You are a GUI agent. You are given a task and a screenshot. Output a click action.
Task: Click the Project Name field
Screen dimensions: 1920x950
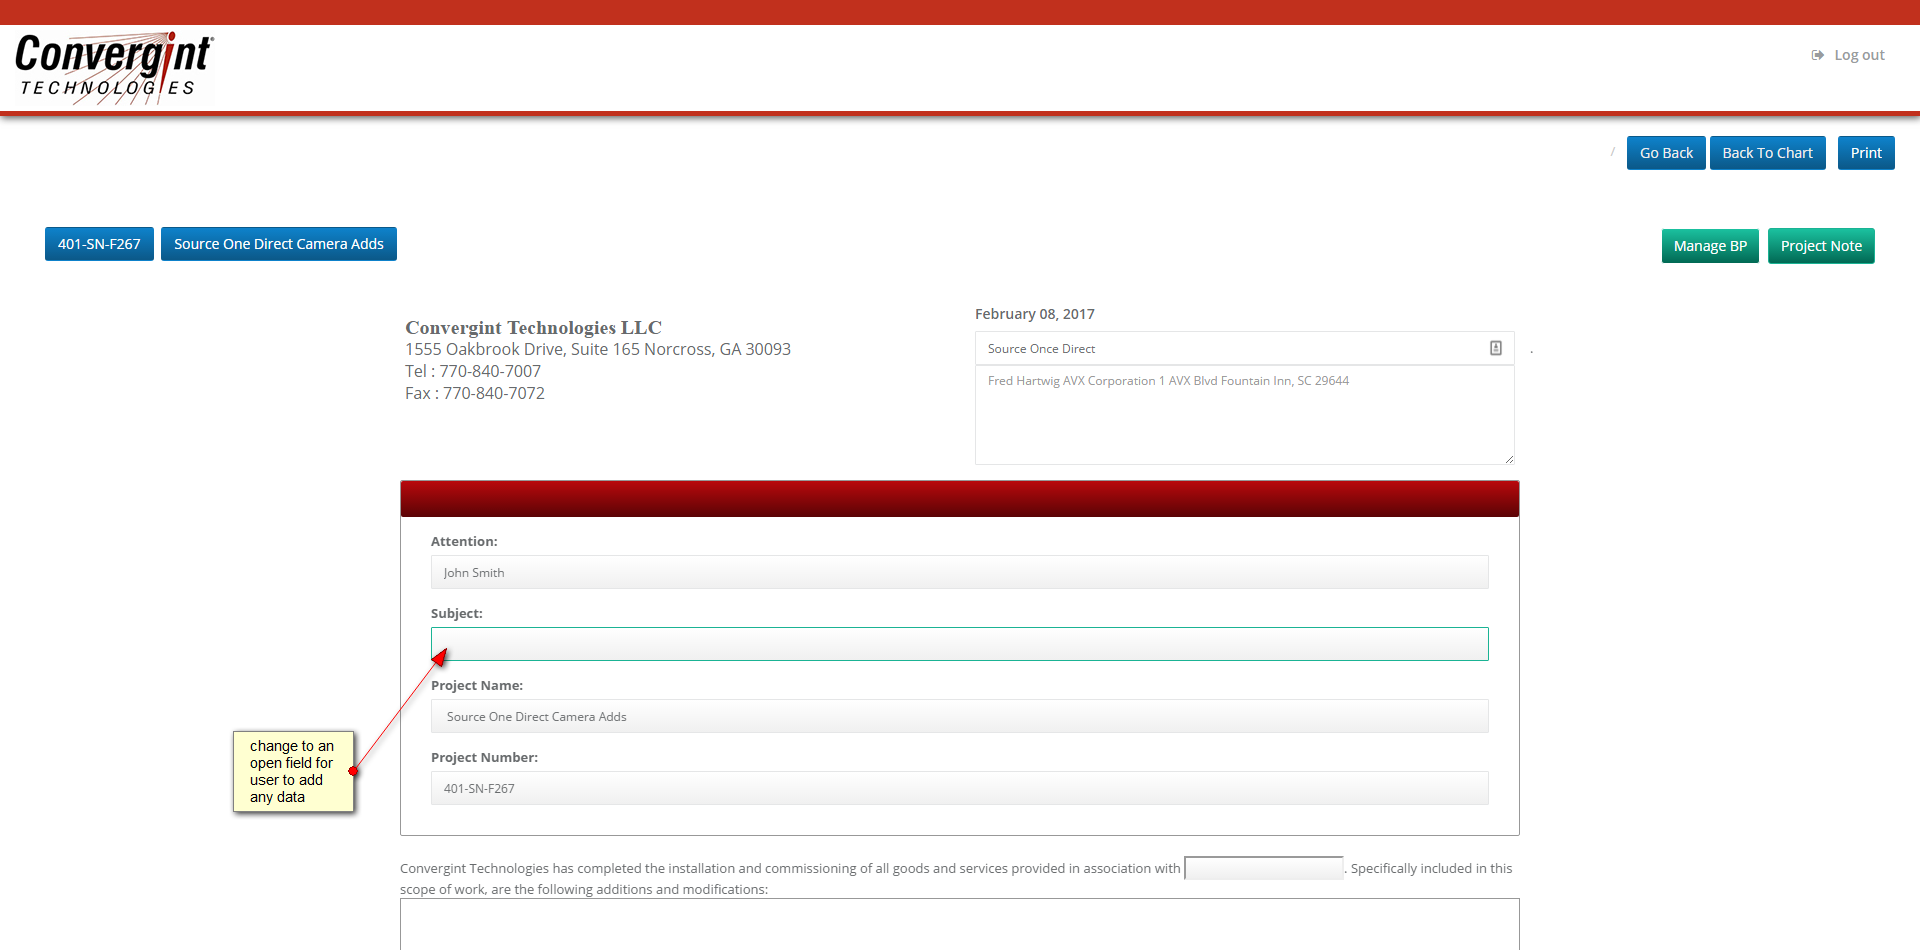coord(960,716)
